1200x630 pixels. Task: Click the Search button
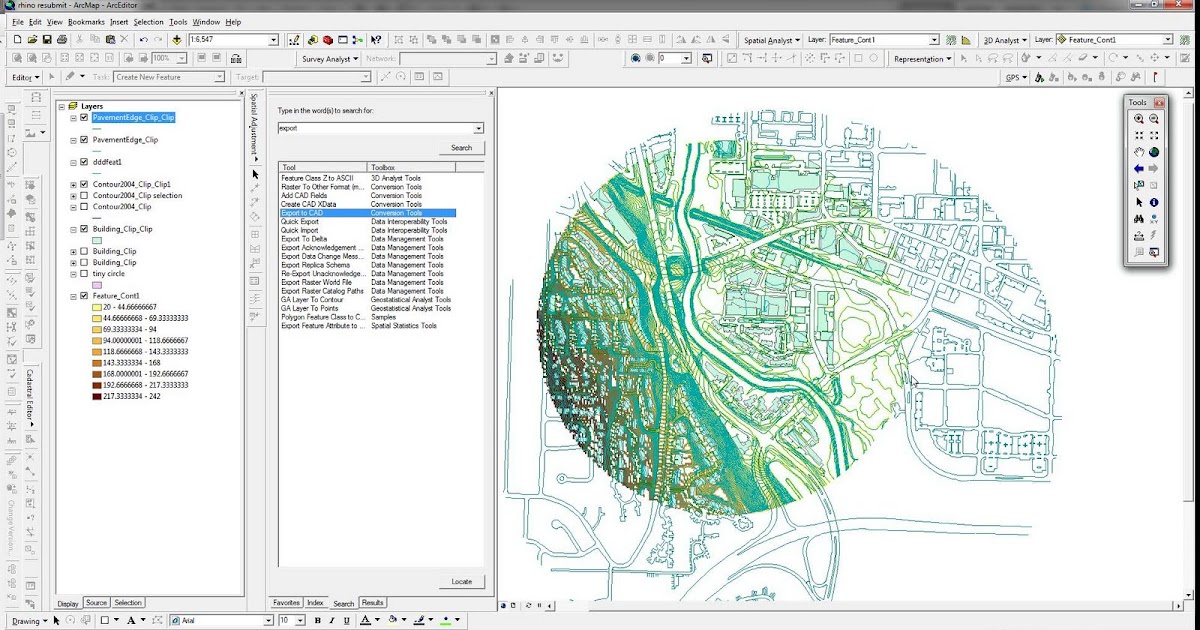(x=461, y=147)
